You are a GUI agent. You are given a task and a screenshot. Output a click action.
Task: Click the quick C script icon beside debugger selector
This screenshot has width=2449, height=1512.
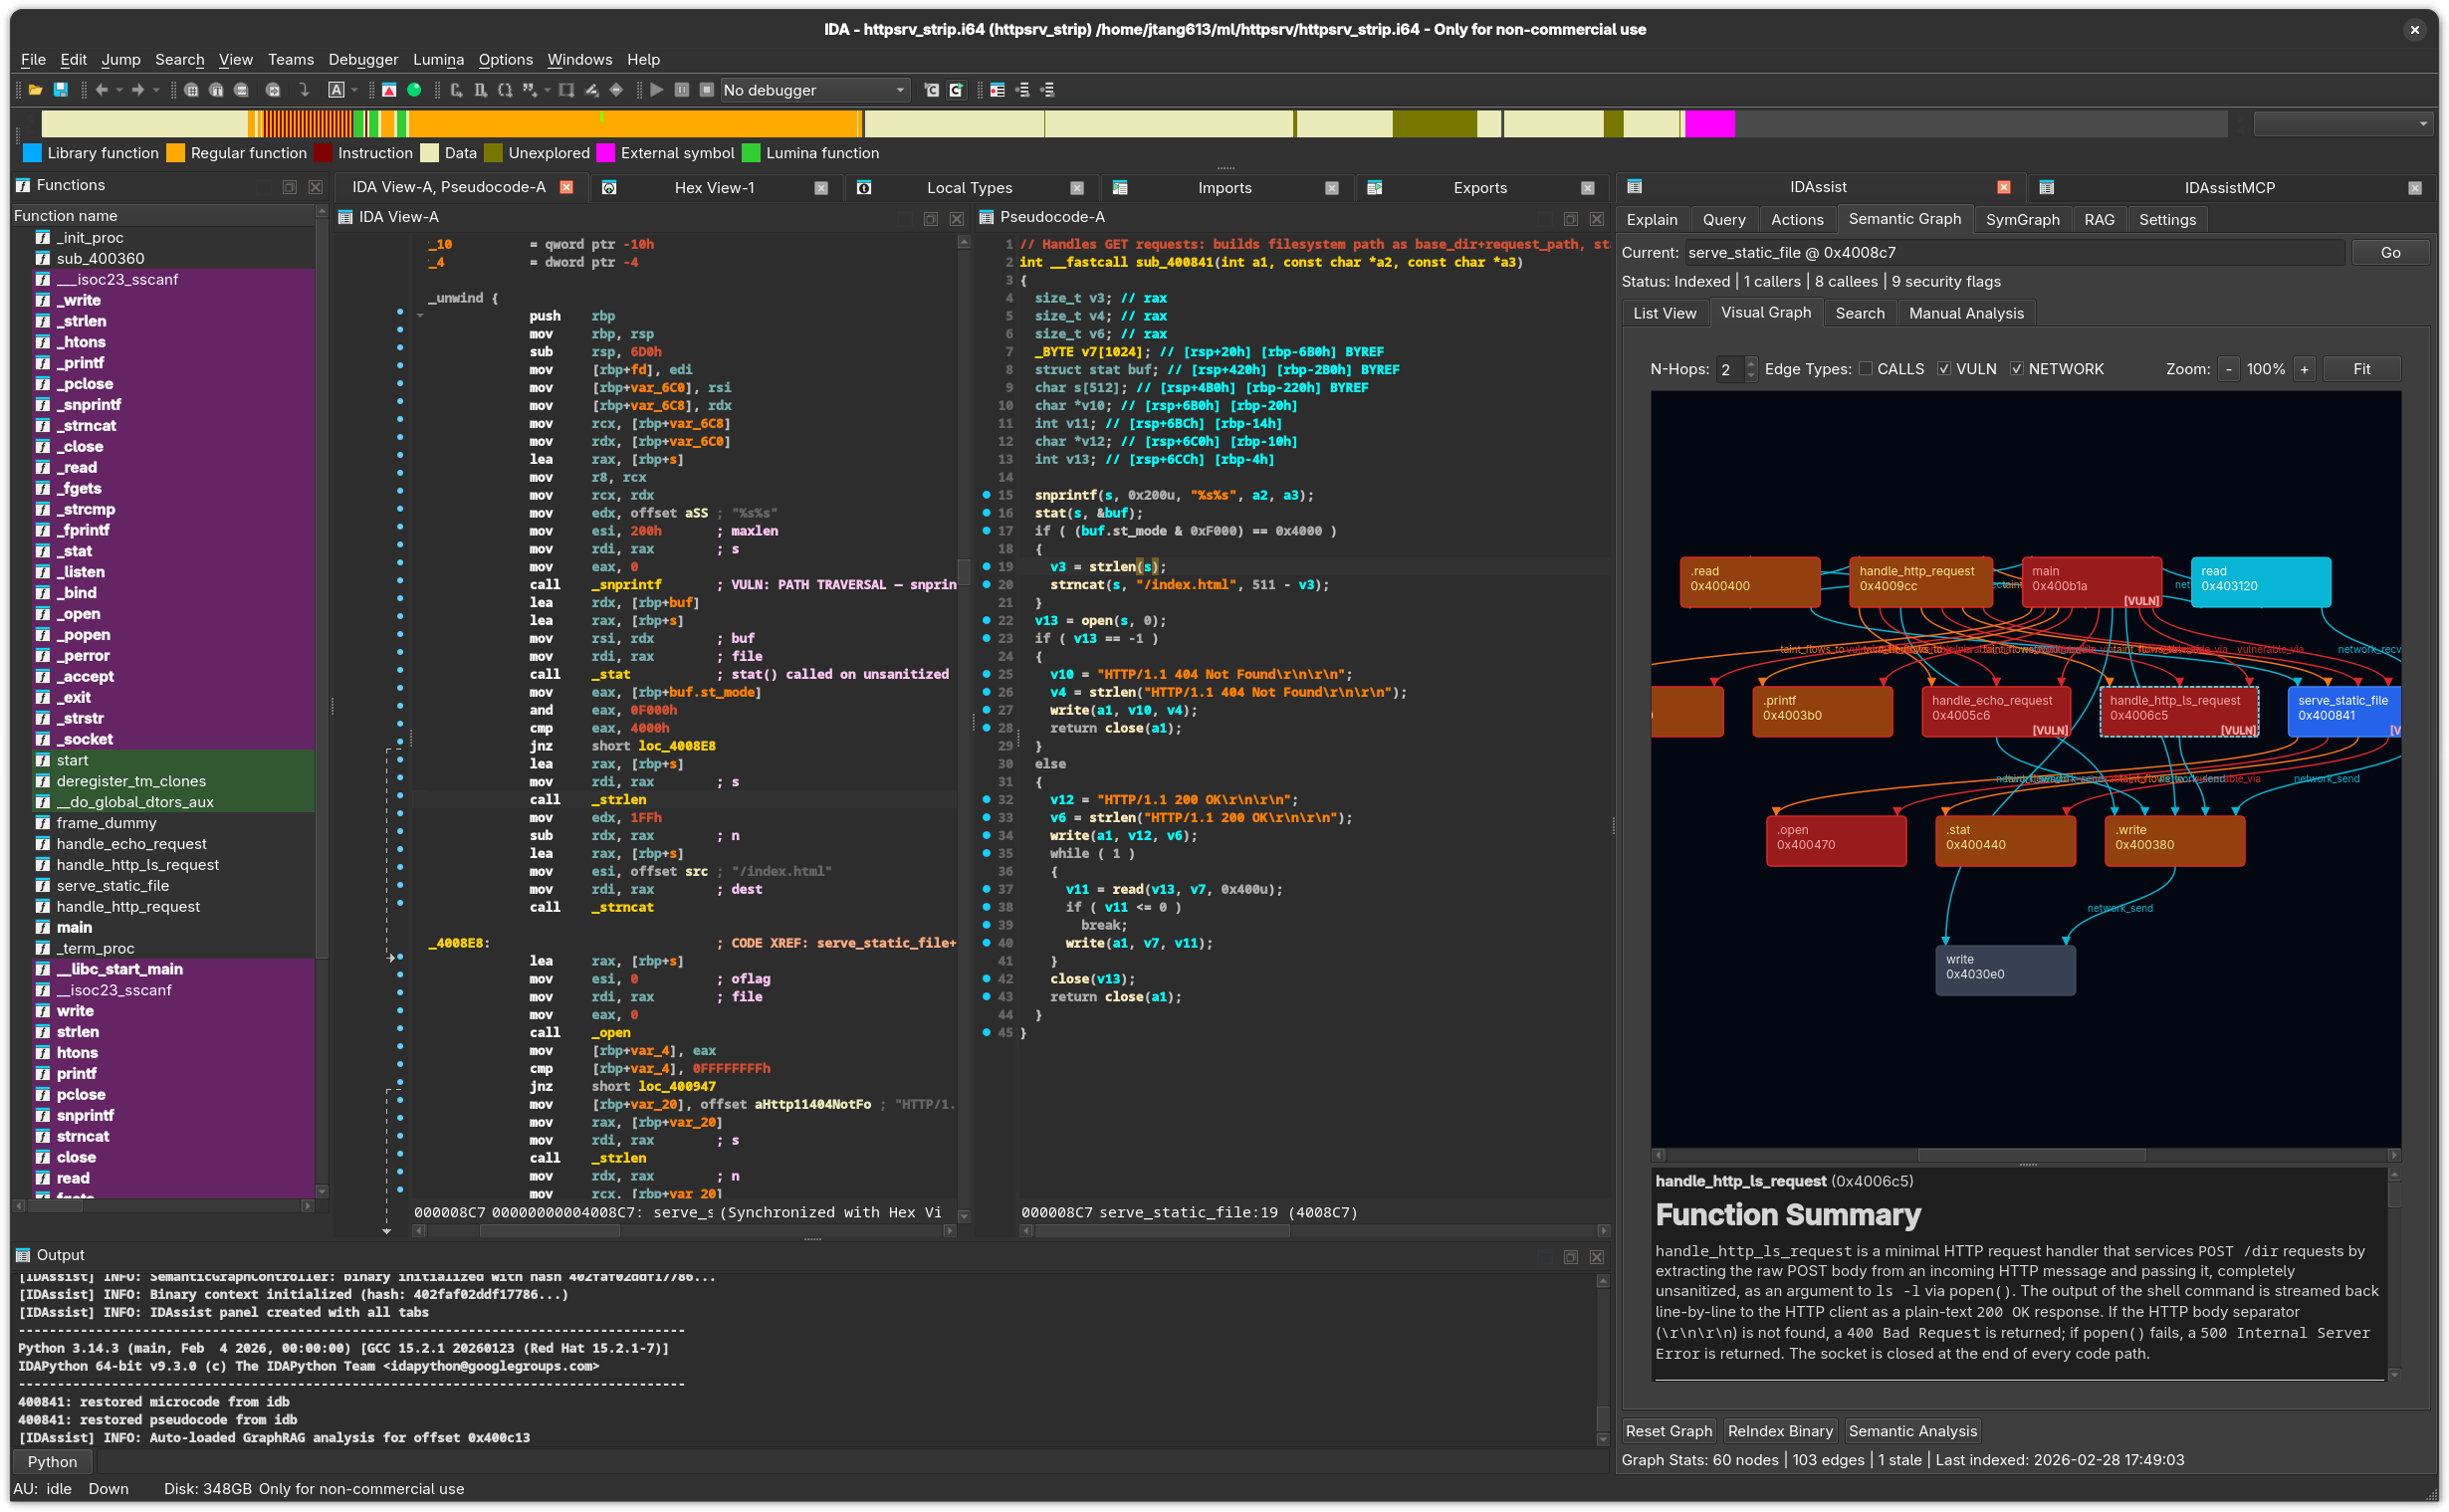pyautogui.click(x=930, y=90)
